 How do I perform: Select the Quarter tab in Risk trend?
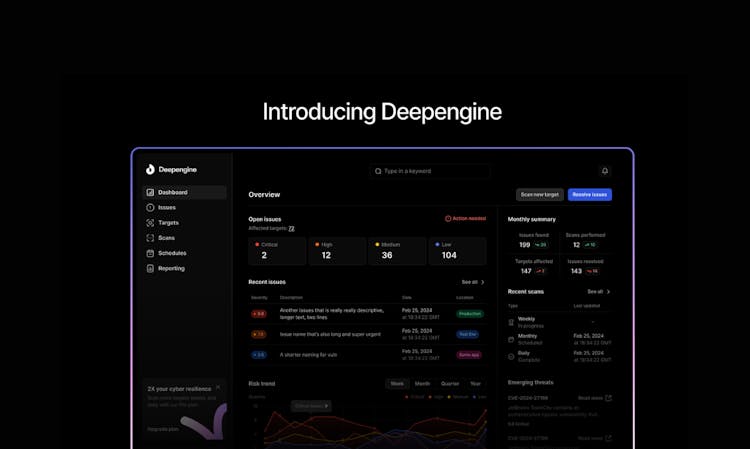coord(450,383)
